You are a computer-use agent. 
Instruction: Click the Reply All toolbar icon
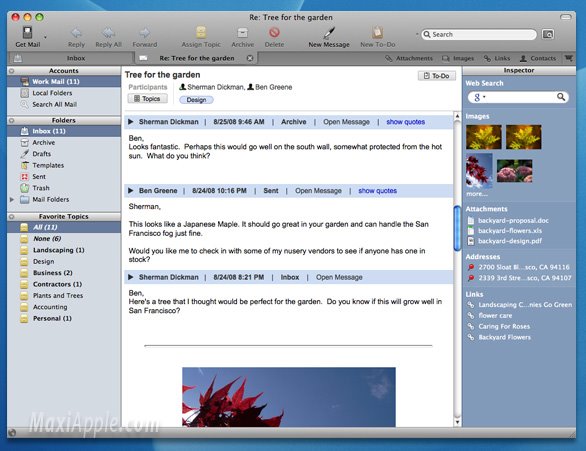108,33
